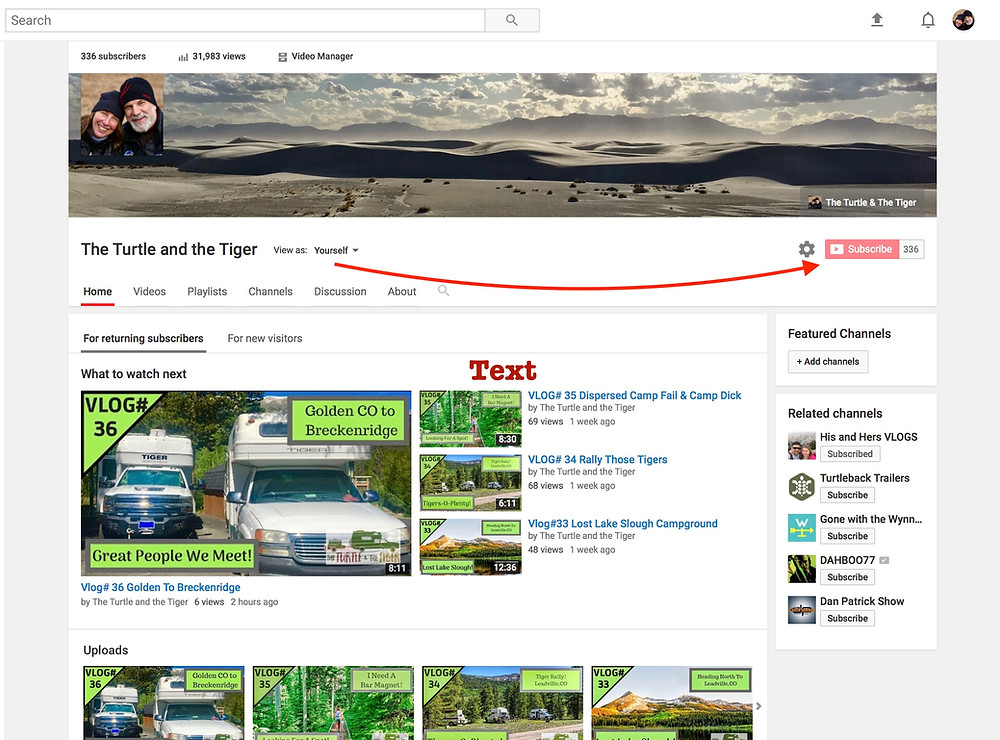Click the 336 subscriber count badge
The width and height of the screenshot is (1000, 740).
(x=911, y=249)
